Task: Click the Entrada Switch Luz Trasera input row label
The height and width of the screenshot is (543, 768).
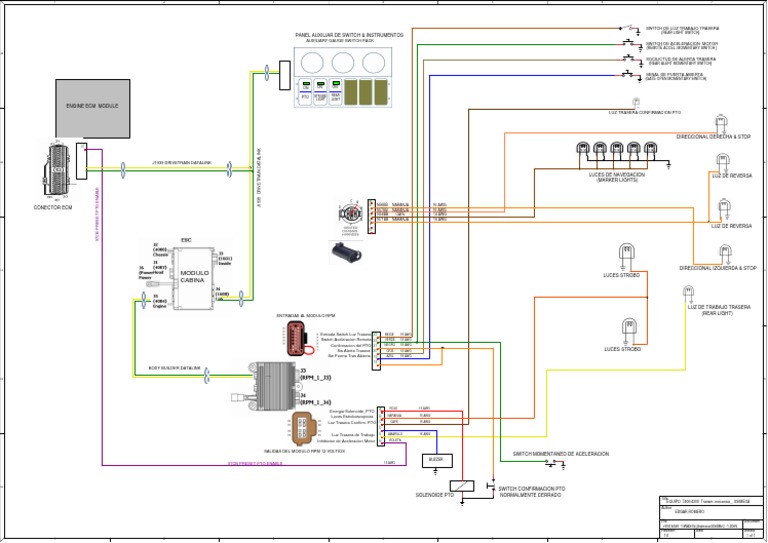Action: [345, 334]
